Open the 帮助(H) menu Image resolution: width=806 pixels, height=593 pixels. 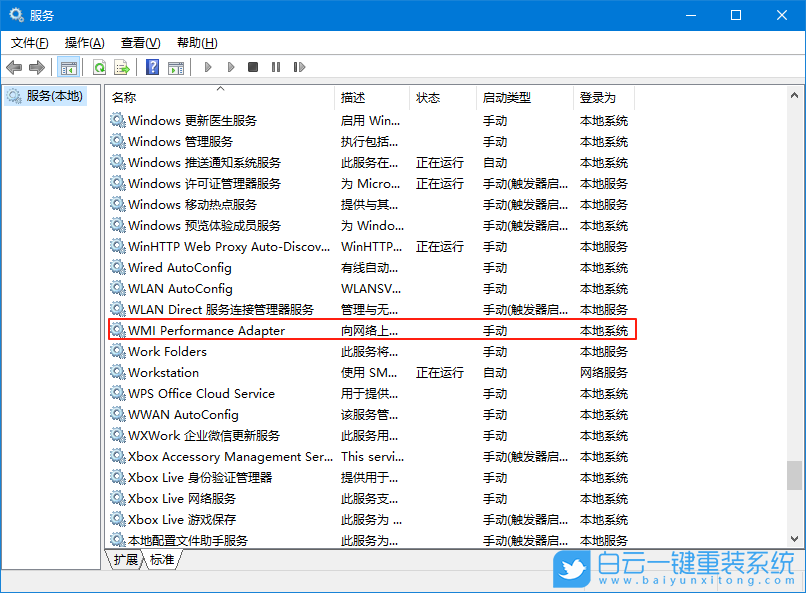(196, 43)
